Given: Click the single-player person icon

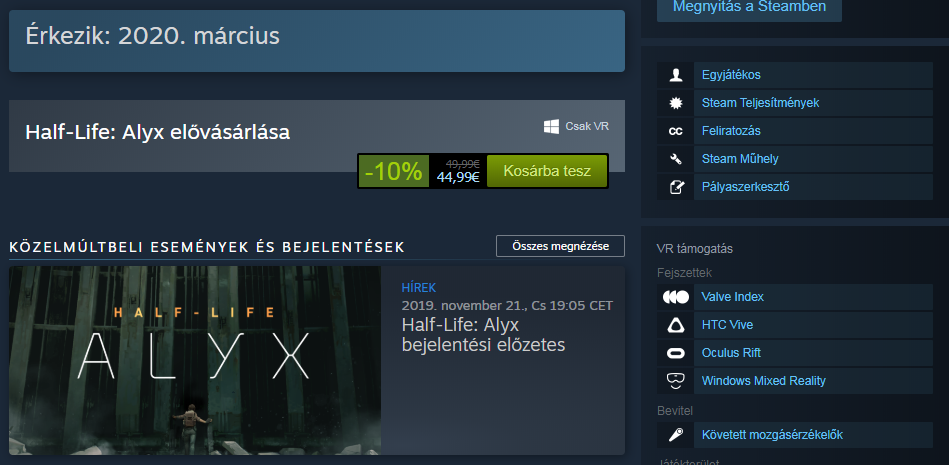Looking at the screenshot, I should [676, 75].
